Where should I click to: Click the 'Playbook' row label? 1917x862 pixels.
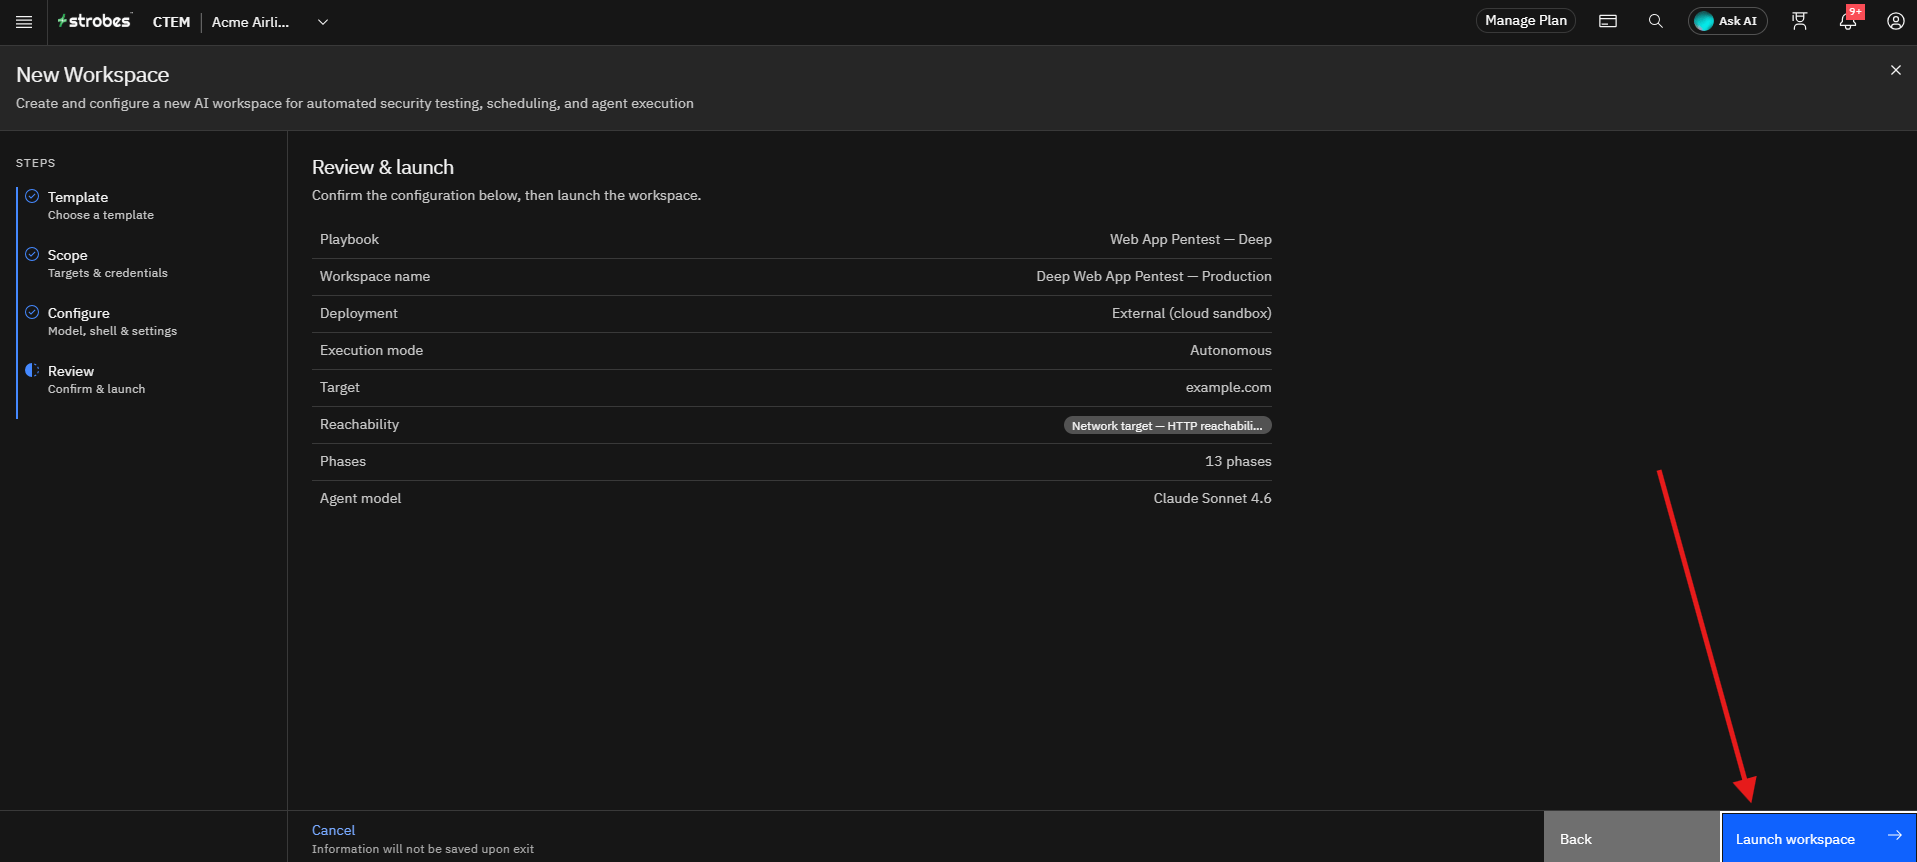click(349, 239)
